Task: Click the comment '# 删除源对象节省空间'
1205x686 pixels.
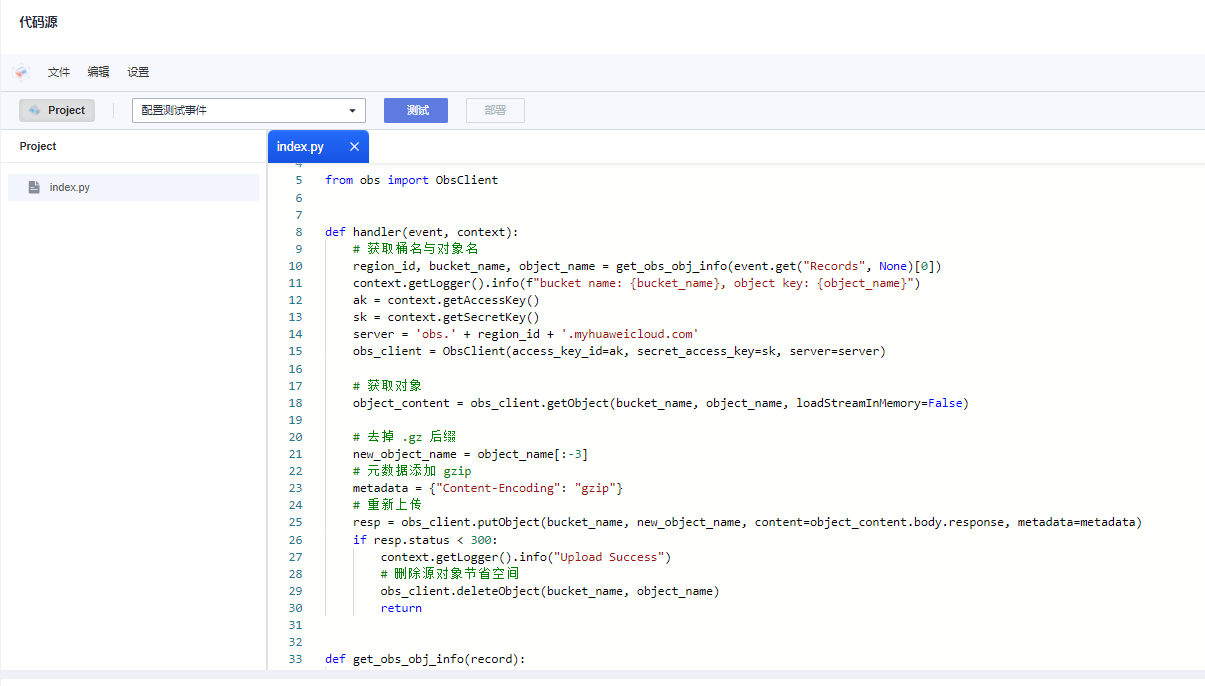Action: click(450, 574)
